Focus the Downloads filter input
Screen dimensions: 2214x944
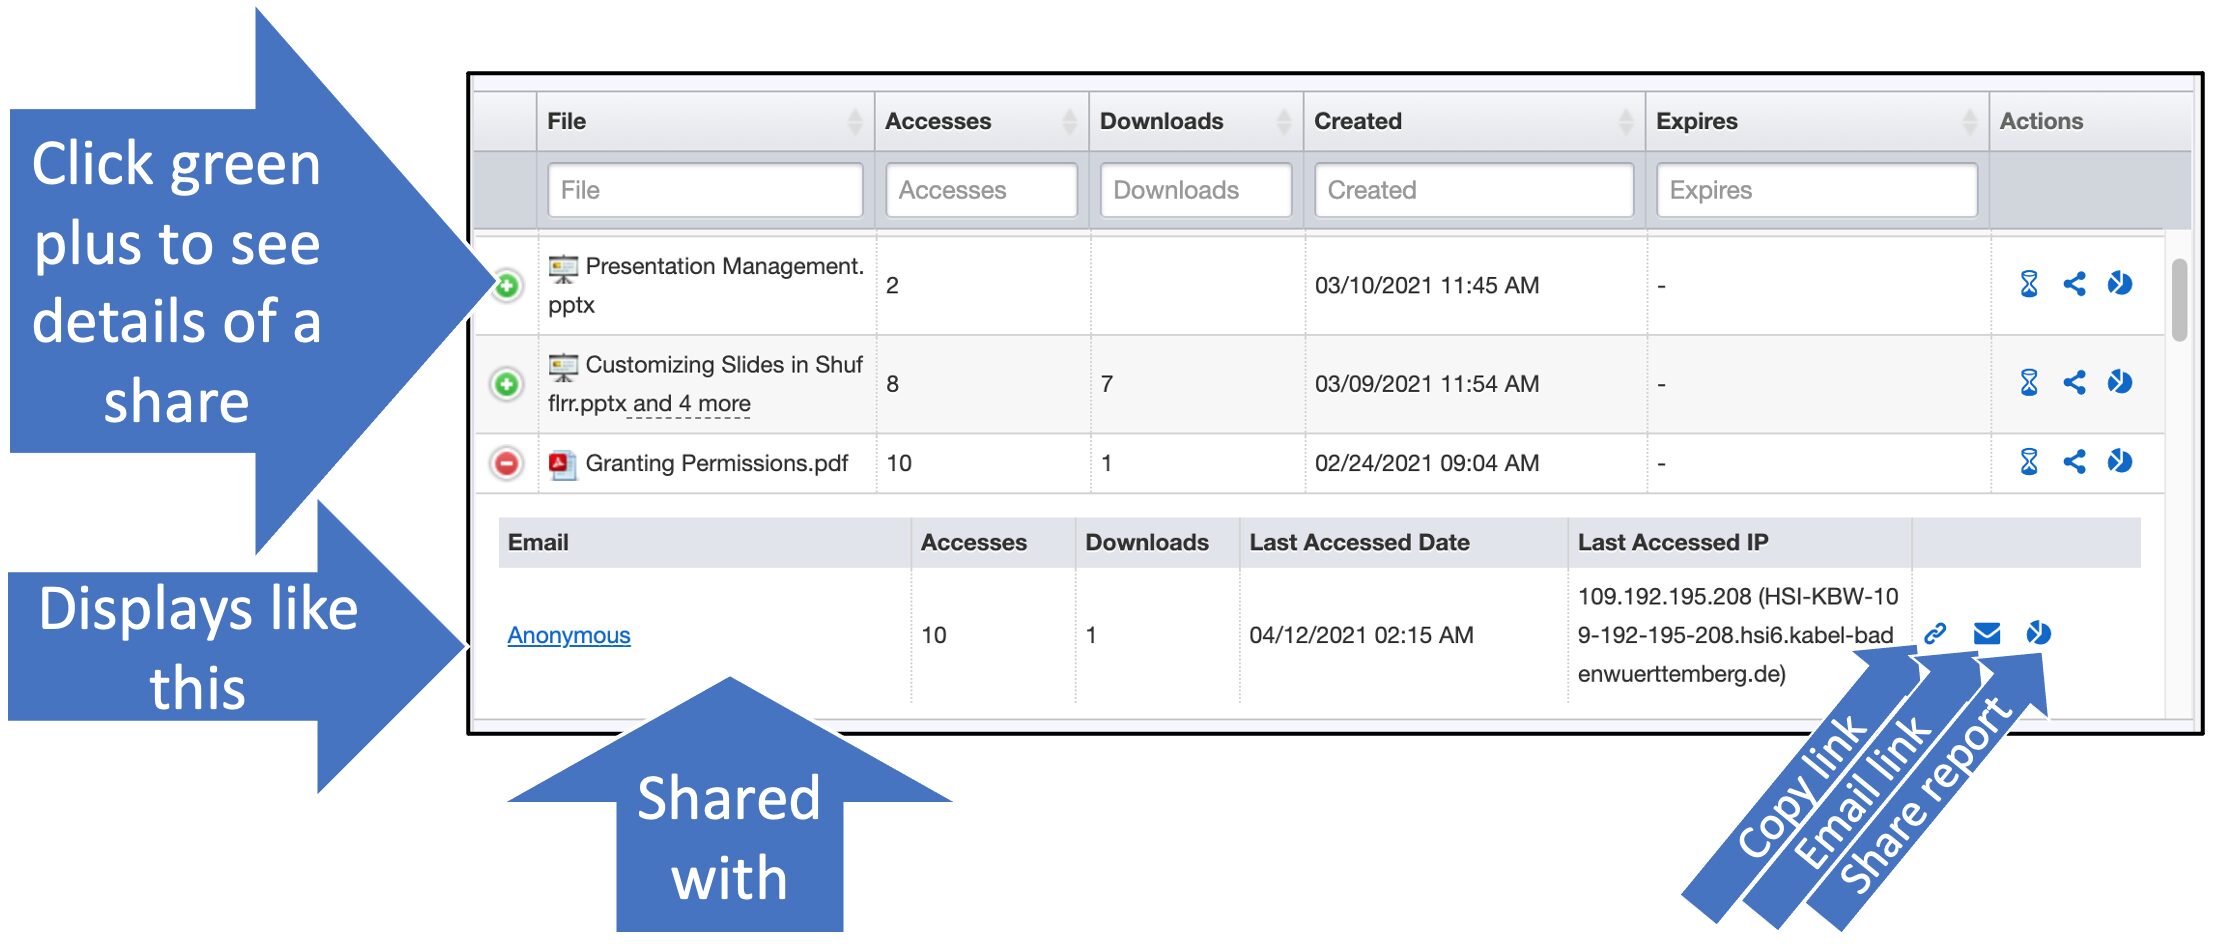click(x=1196, y=190)
